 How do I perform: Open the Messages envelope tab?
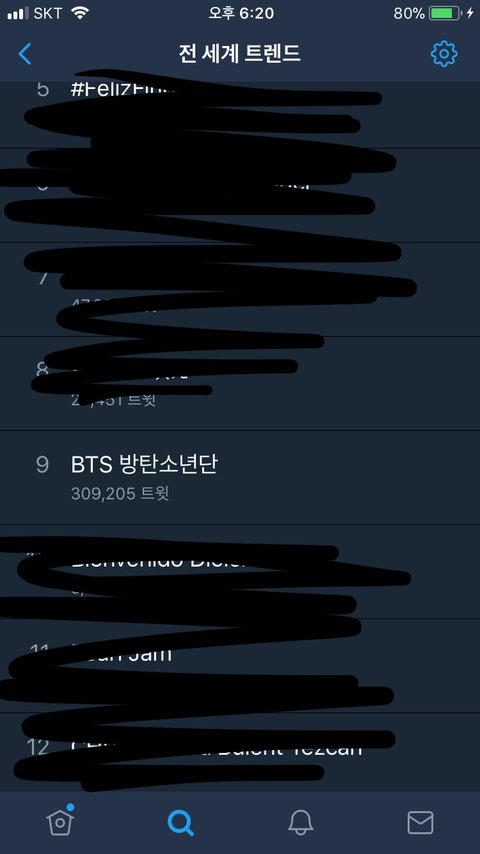(x=420, y=822)
